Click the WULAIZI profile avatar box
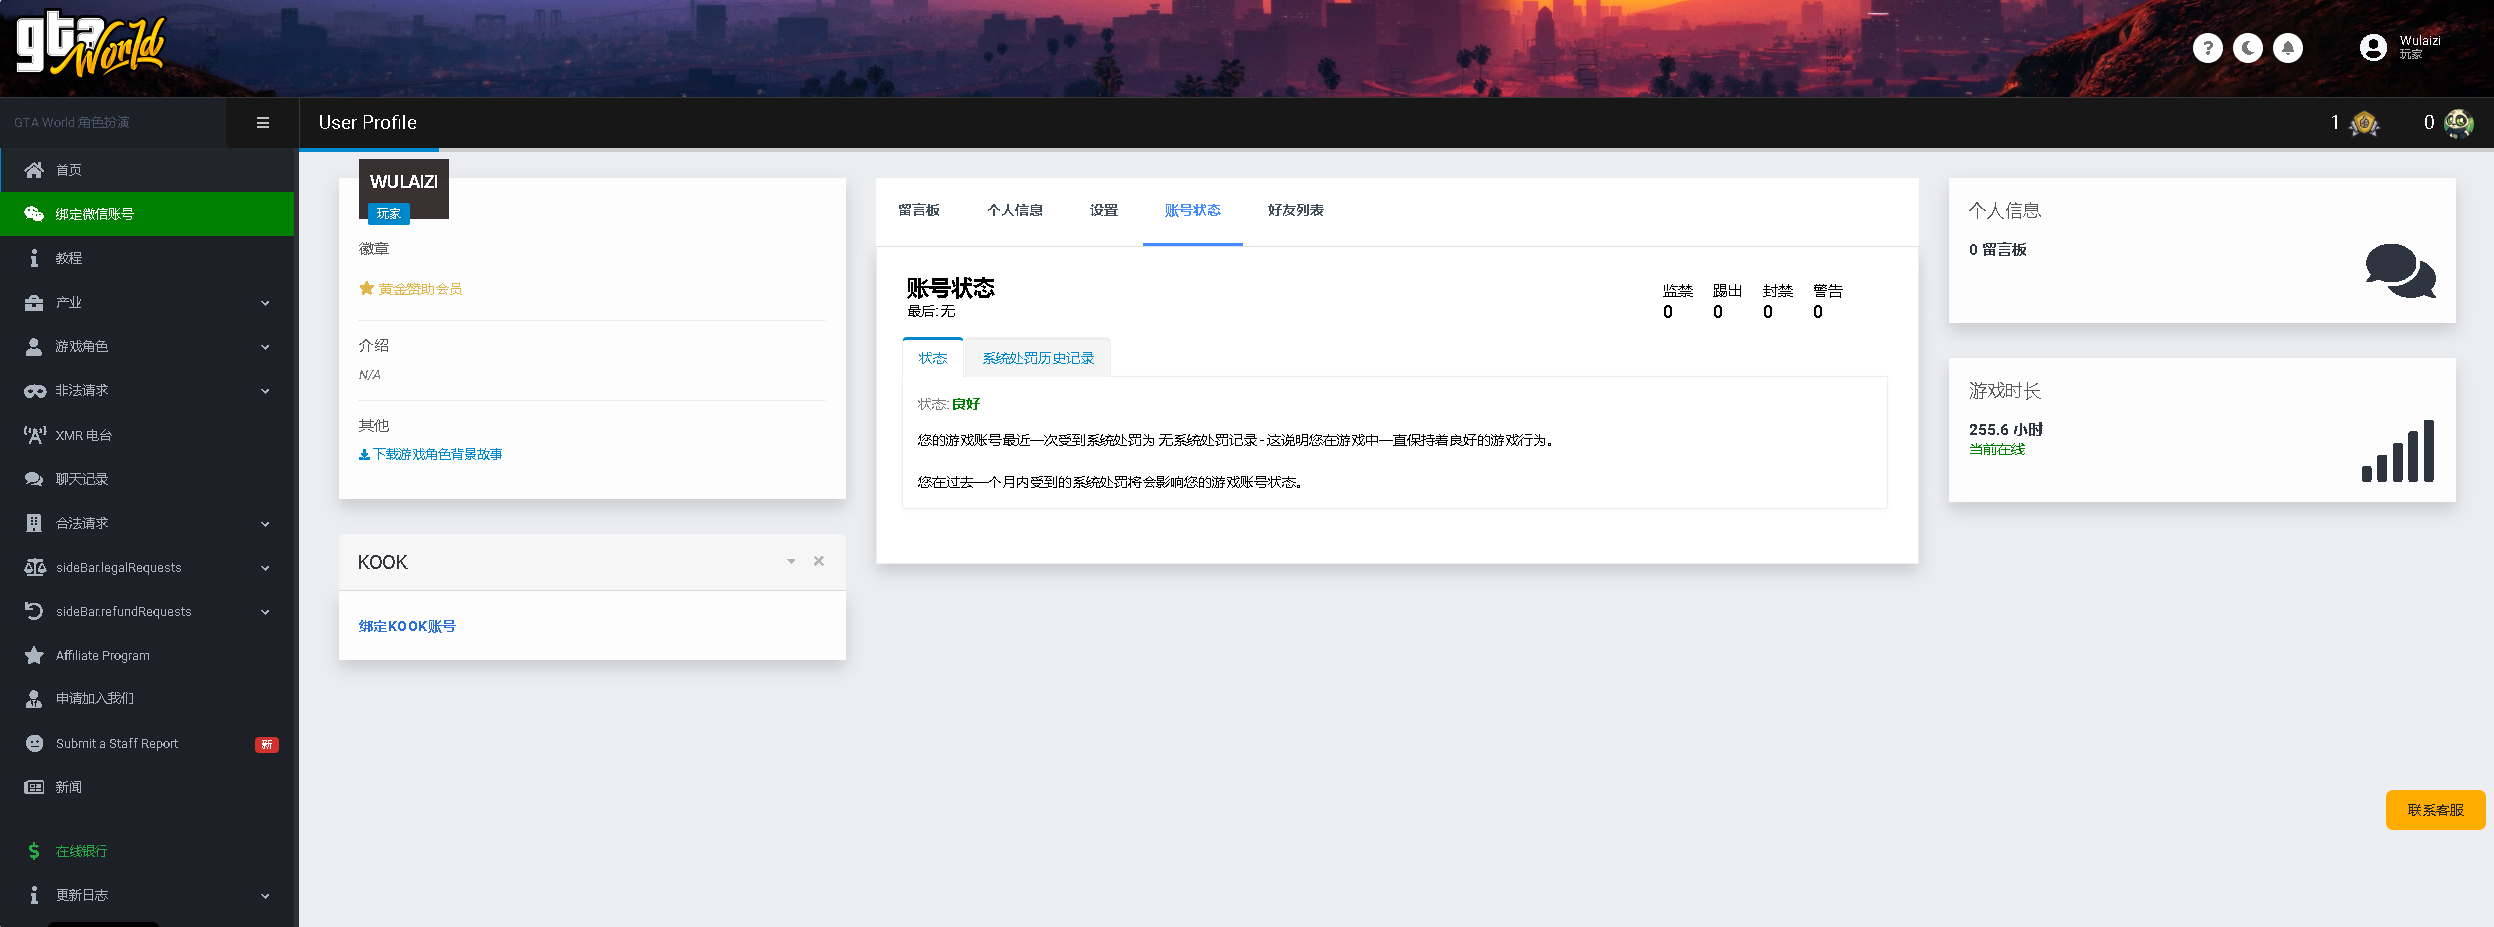This screenshot has height=927, width=2494. (x=404, y=189)
